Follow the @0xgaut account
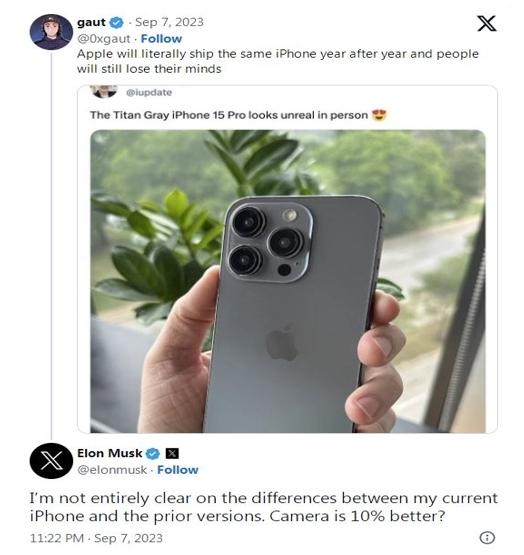 point(161,39)
